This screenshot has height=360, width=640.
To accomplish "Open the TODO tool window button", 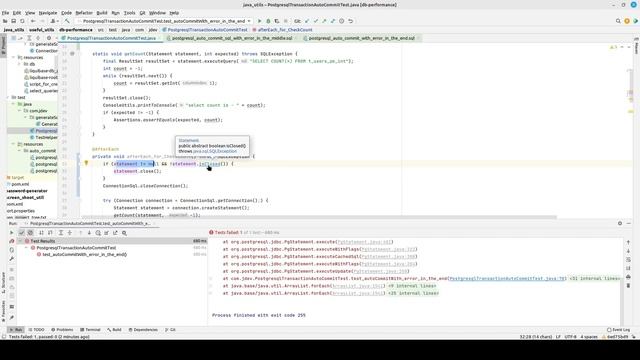I will [36, 329].
